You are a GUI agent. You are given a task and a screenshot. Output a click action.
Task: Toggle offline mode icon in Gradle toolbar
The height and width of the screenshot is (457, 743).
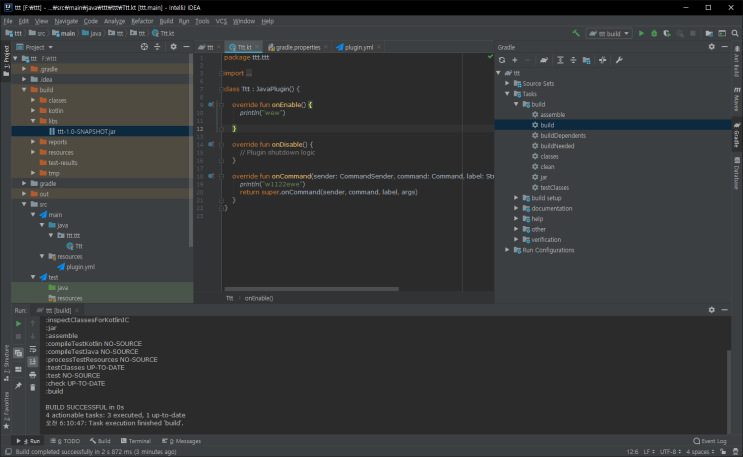pyautogui.click(x=602, y=60)
